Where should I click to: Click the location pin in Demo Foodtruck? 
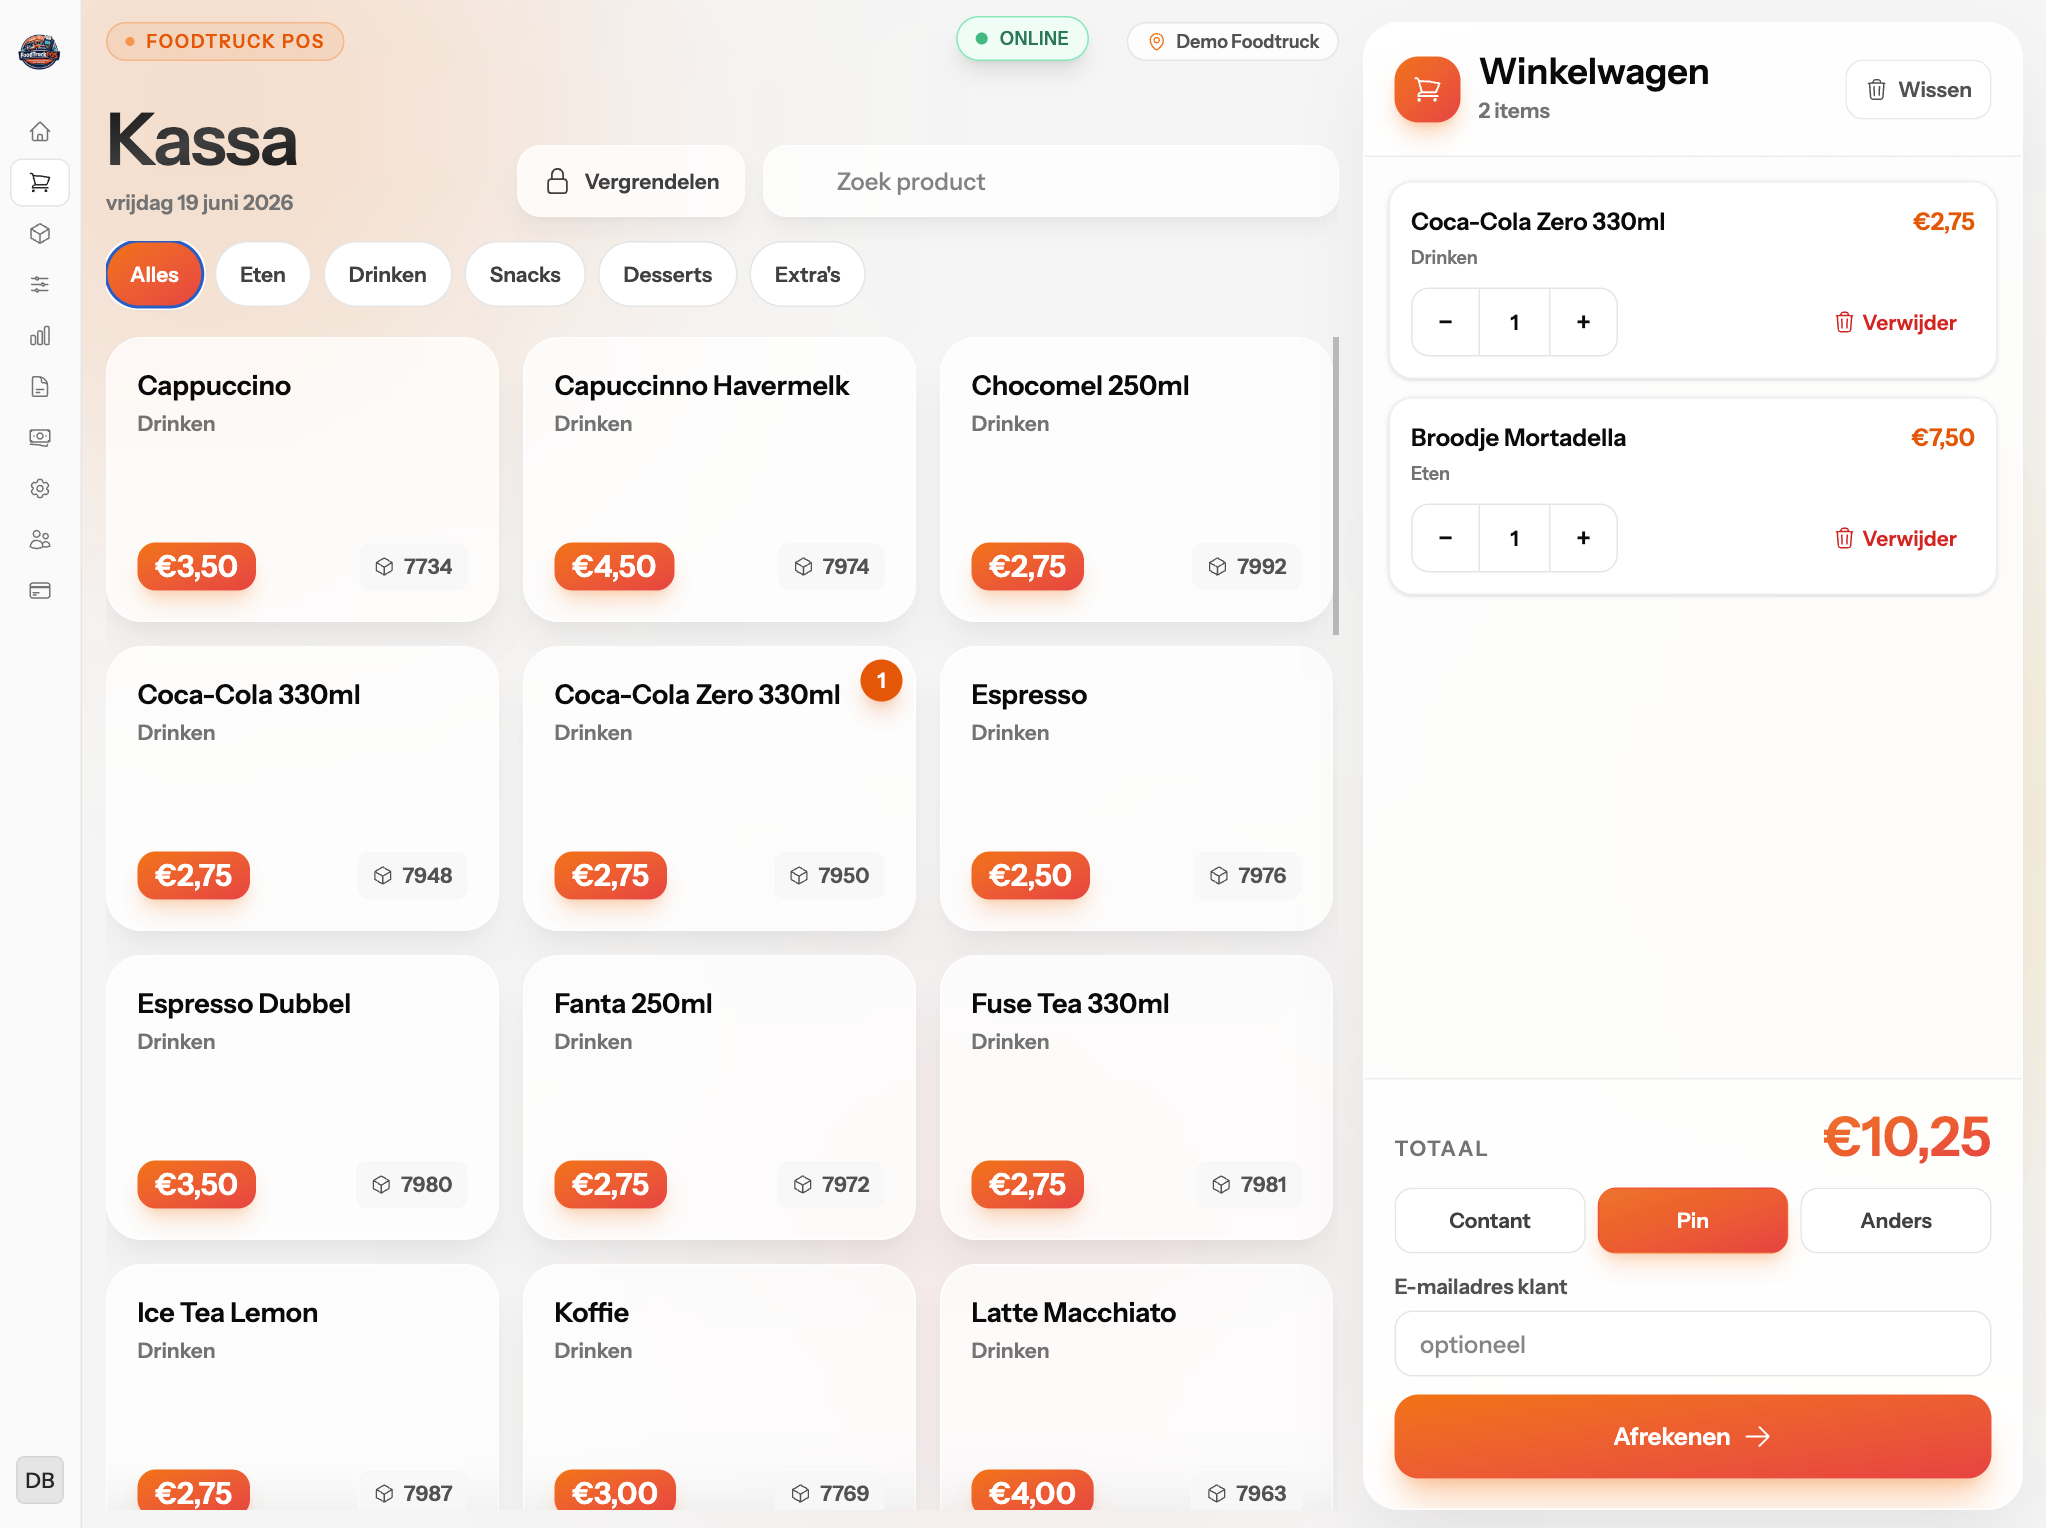click(x=1156, y=41)
